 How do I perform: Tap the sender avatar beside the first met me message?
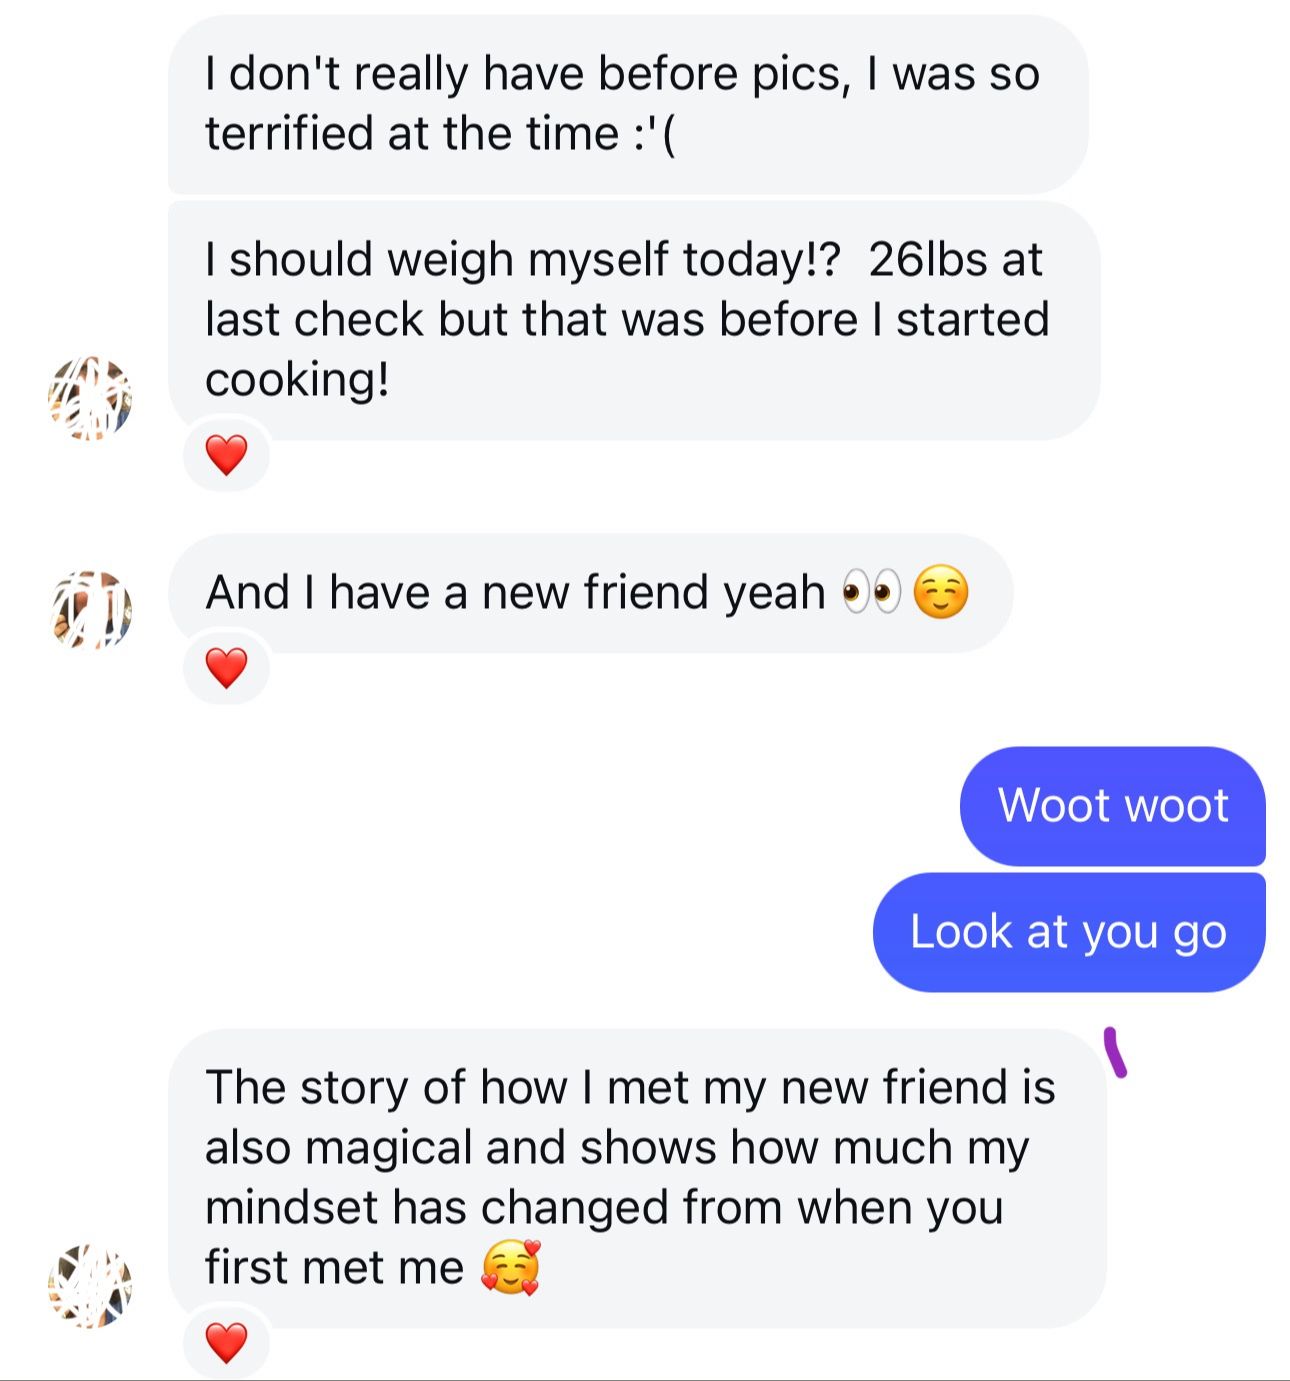(x=90, y=1286)
